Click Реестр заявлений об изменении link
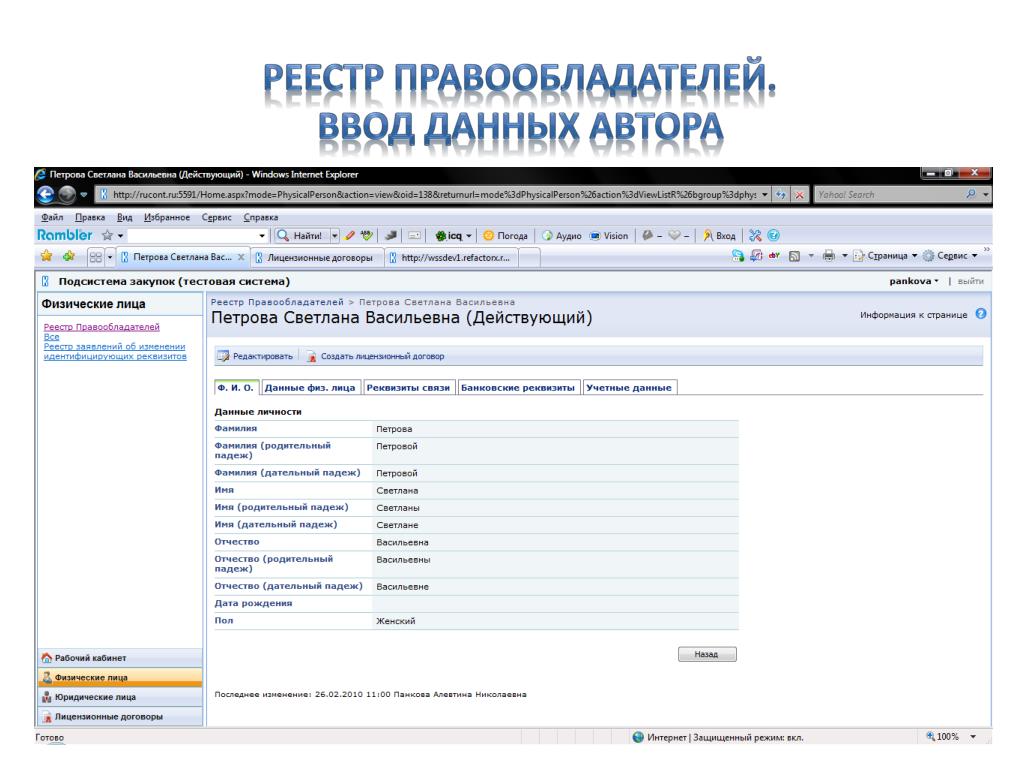This screenshot has height=768, width=1024. [115, 351]
